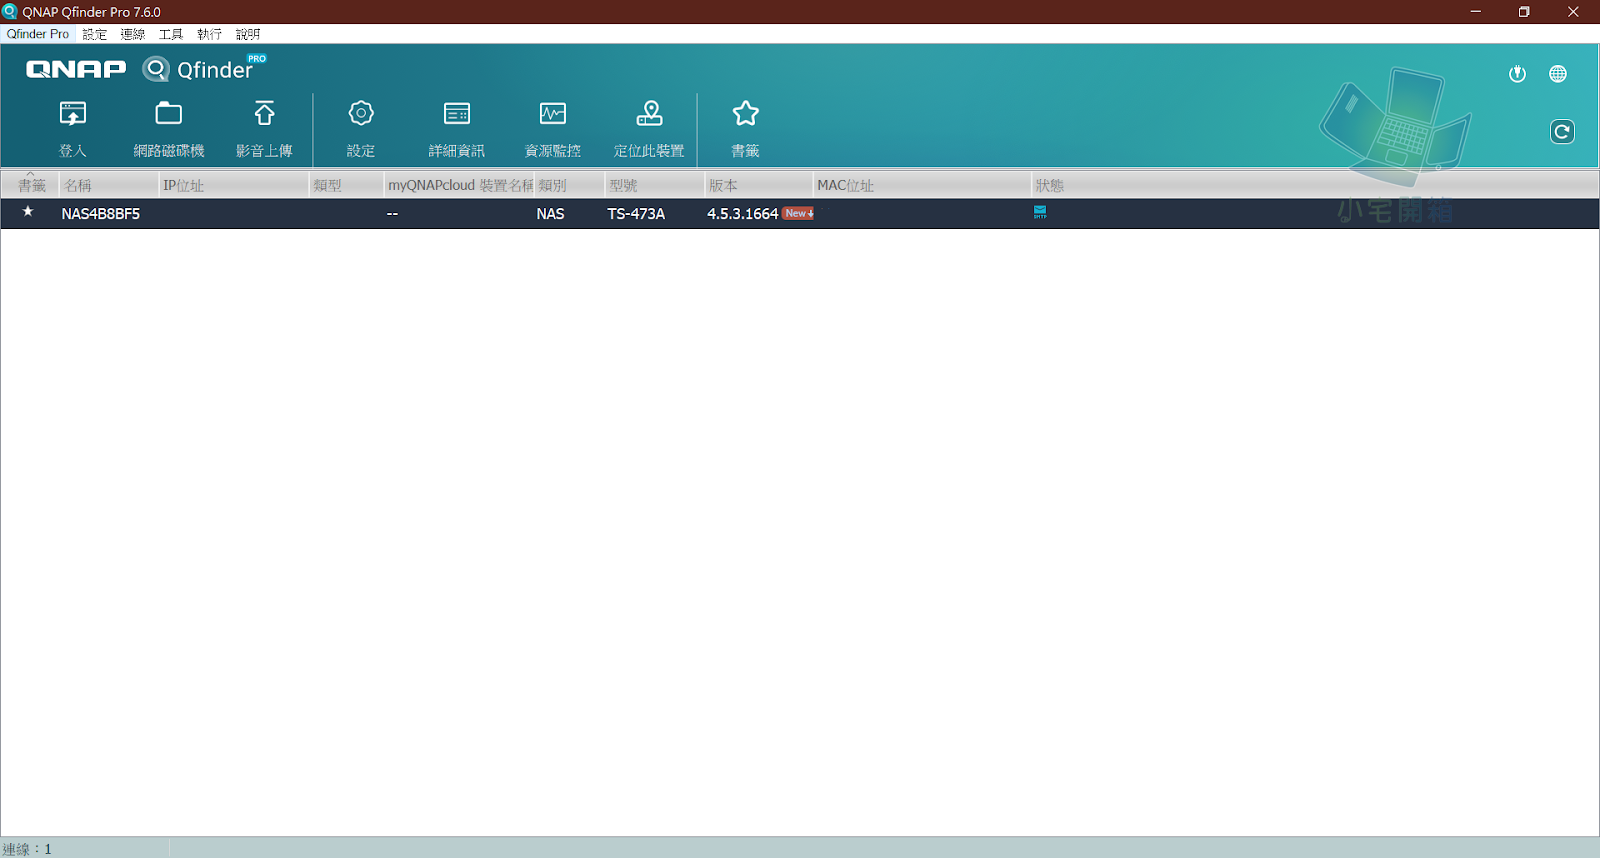Open the 設定 gear toolbar icon
The image size is (1600, 858).
click(361, 128)
